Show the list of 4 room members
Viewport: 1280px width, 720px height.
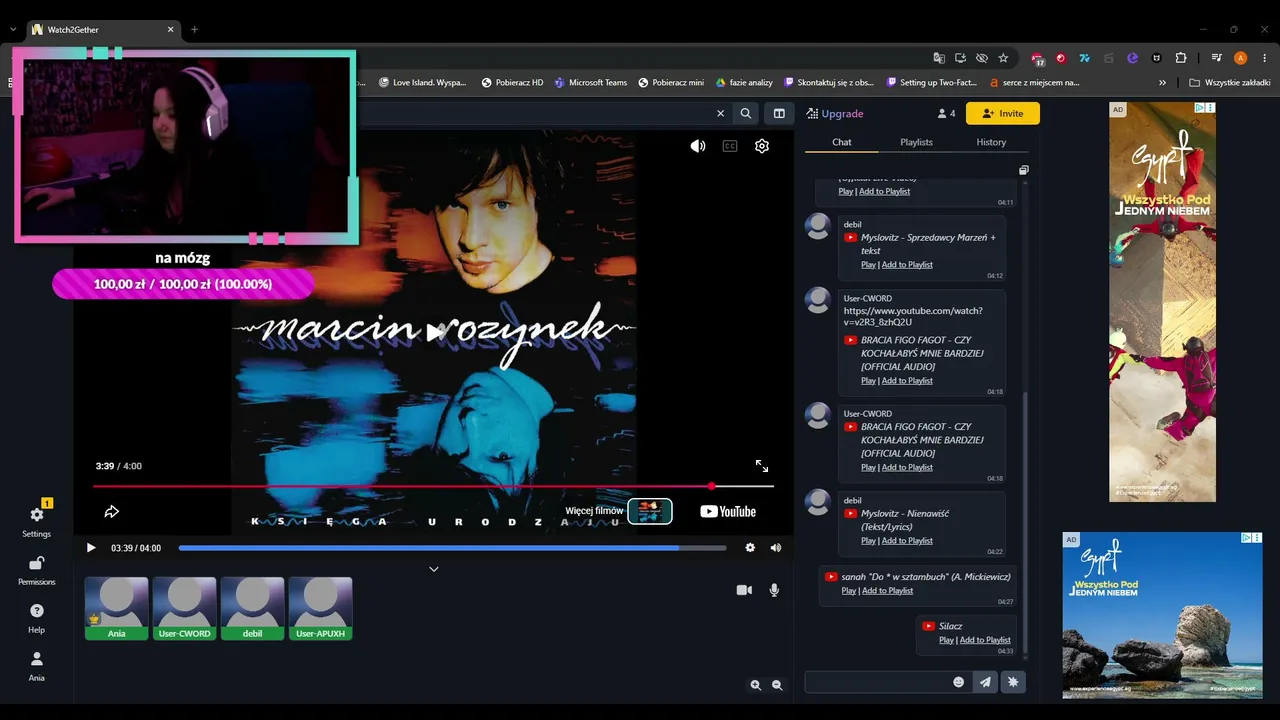click(946, 114)
